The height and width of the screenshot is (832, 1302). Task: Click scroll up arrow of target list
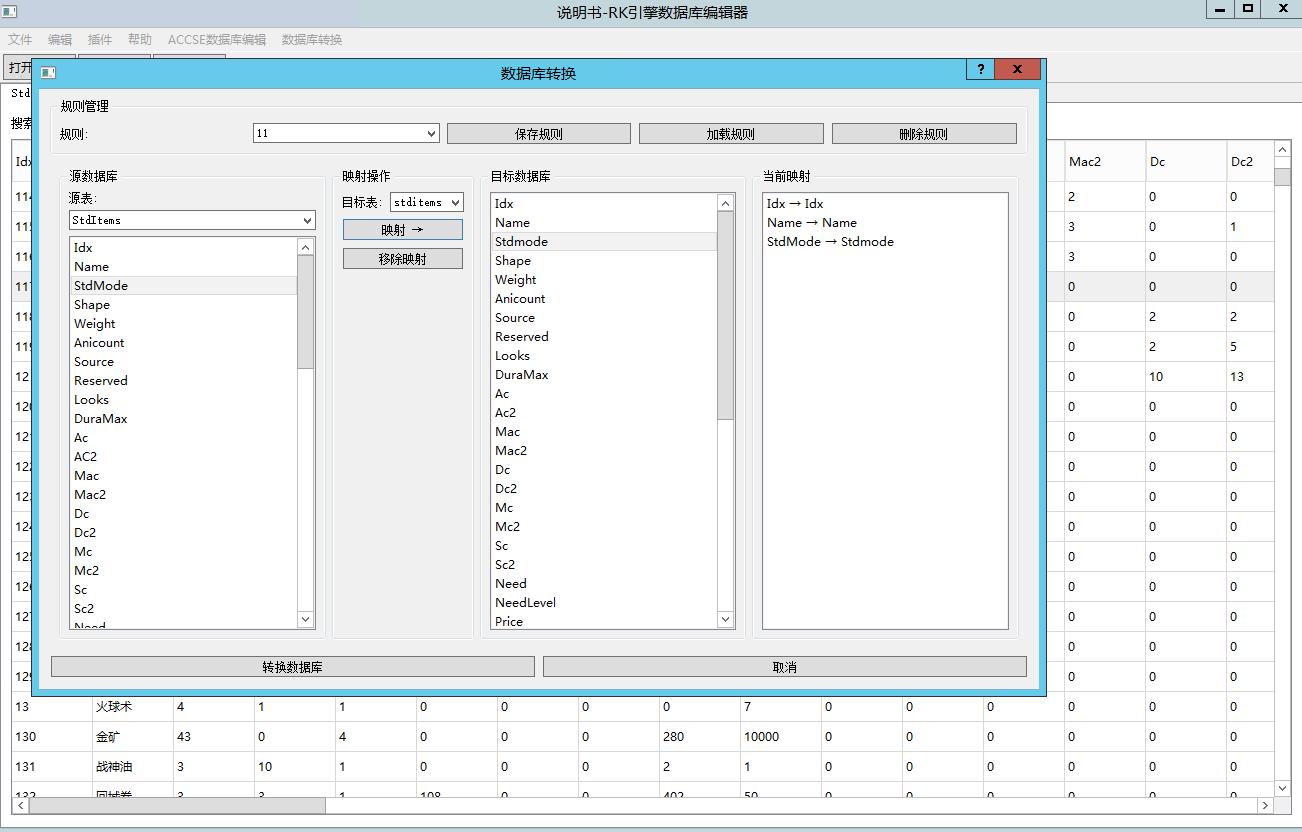(x=726, y=203)
